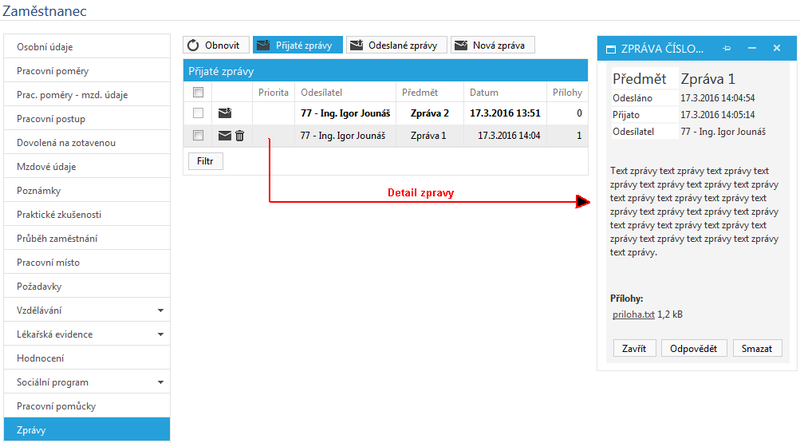800x443 pixels.
Task: Click the window icon next to ZPRÁVA ČÍSLO title
Action: pos(611,49)
